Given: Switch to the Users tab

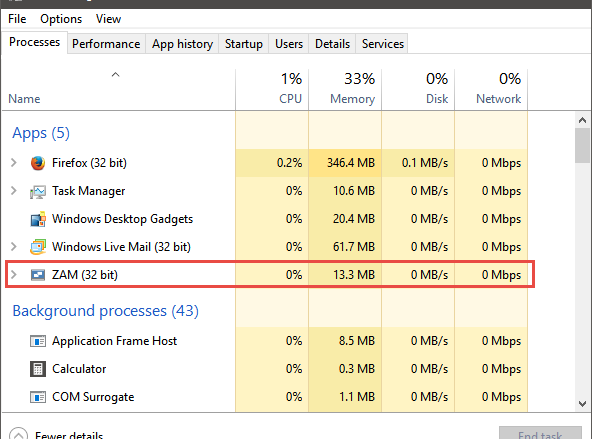Looking at the screenshot, I should pyautogui.click(x=289, y=44).
